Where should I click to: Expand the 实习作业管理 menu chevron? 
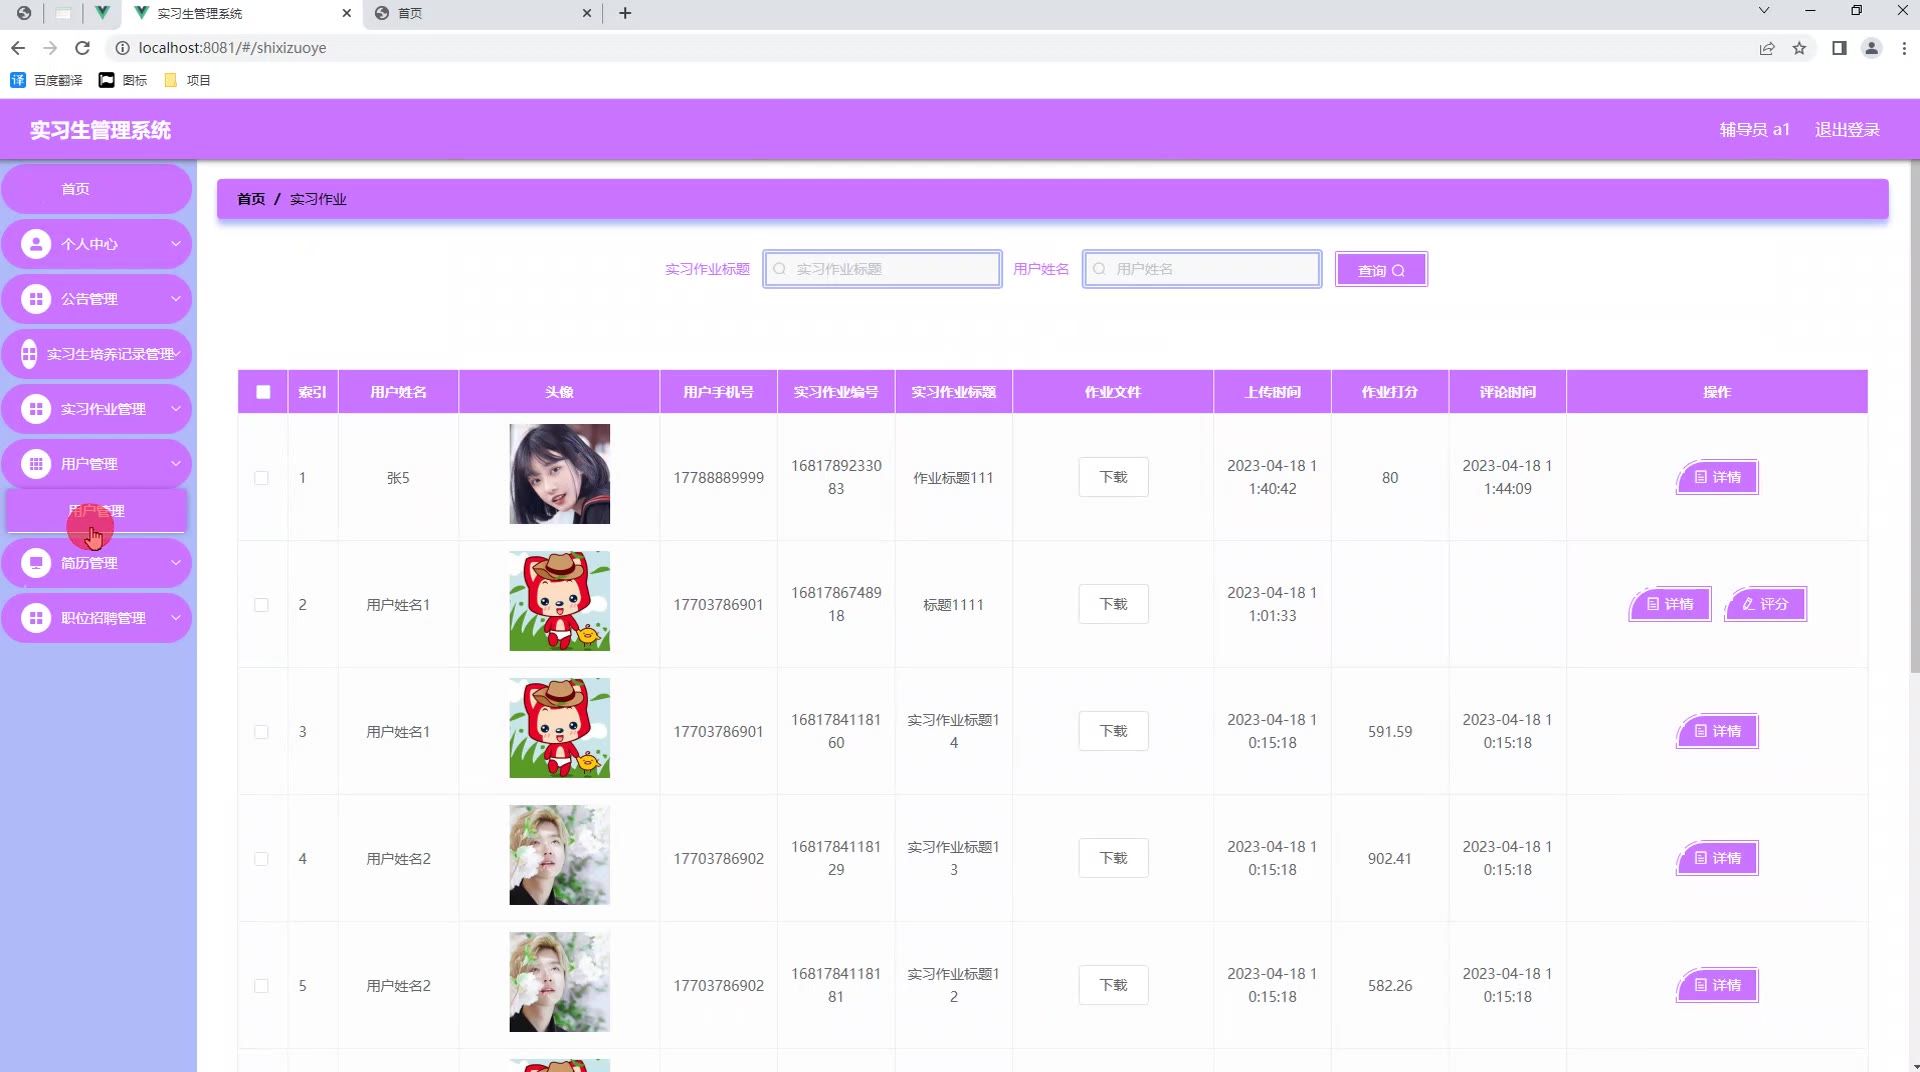click(175, 409)
